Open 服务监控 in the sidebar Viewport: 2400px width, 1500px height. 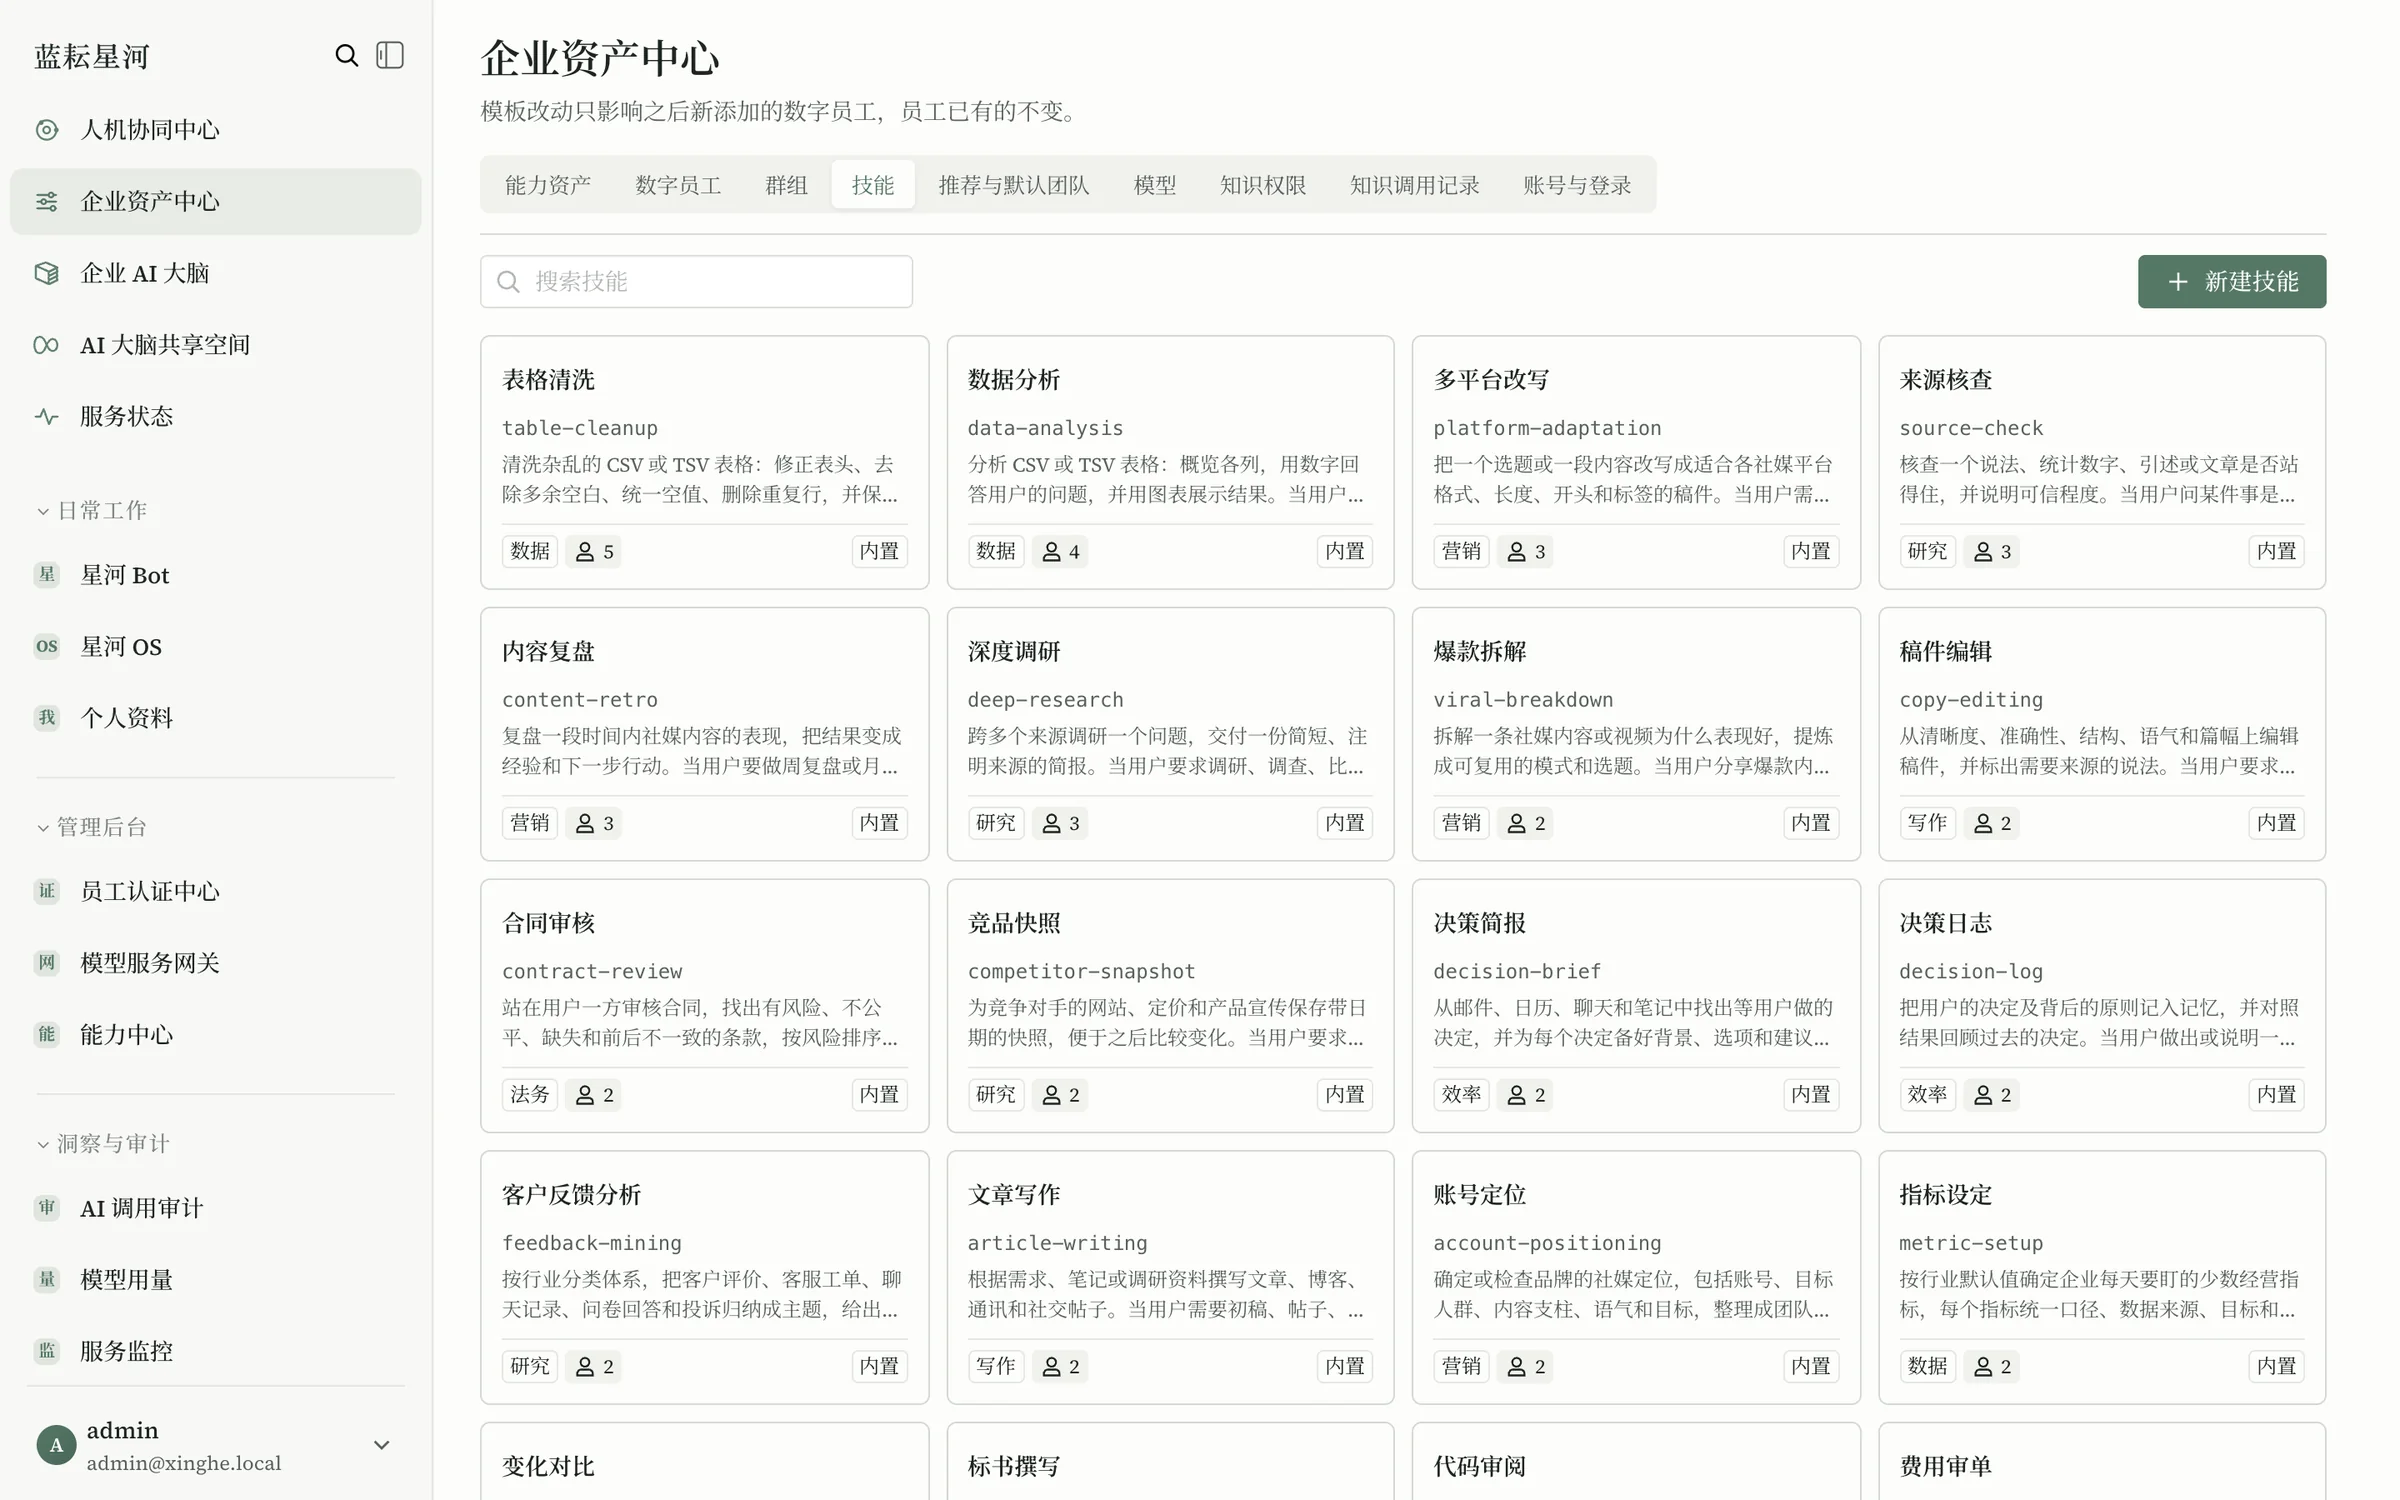point(215,1351)
